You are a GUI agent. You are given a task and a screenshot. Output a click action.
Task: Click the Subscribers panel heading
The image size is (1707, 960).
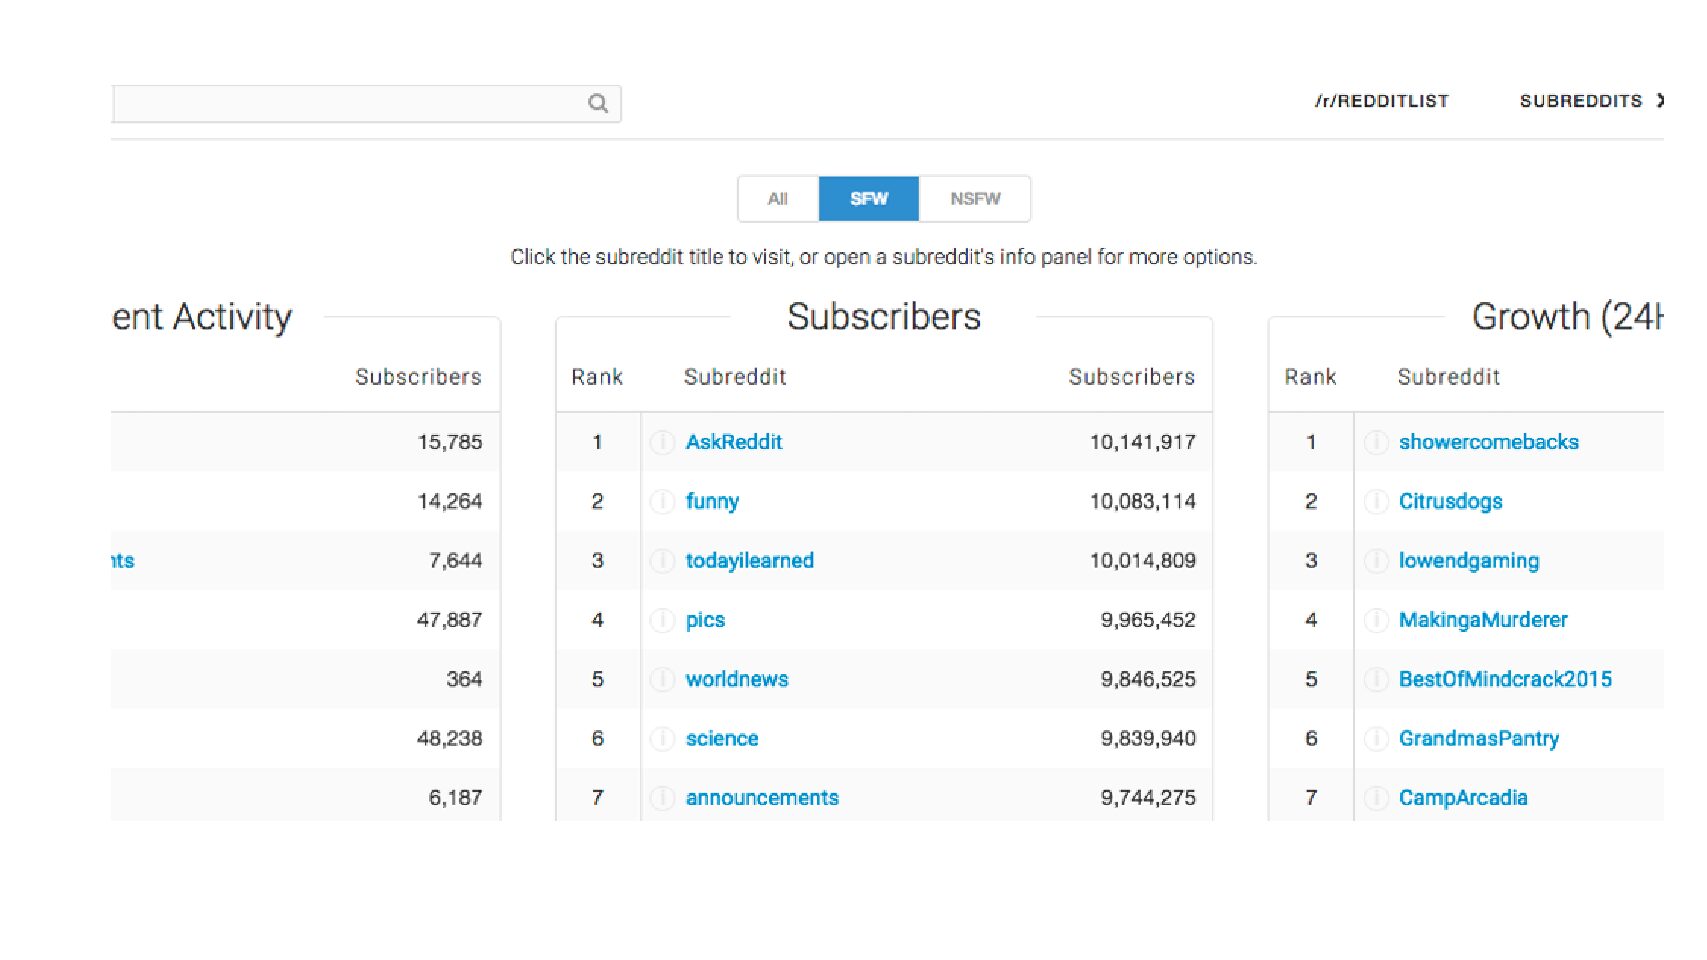(884, 317)
